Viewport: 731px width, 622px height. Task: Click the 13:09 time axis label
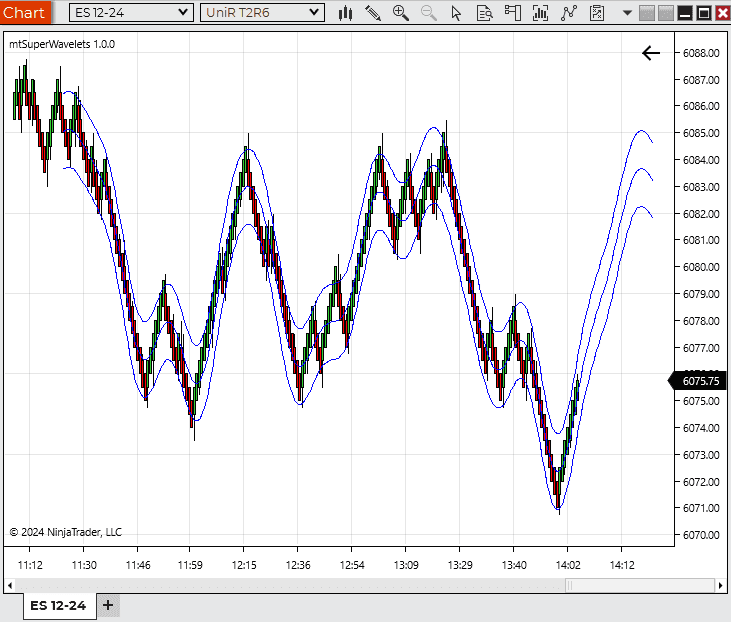tap(406, 565)
